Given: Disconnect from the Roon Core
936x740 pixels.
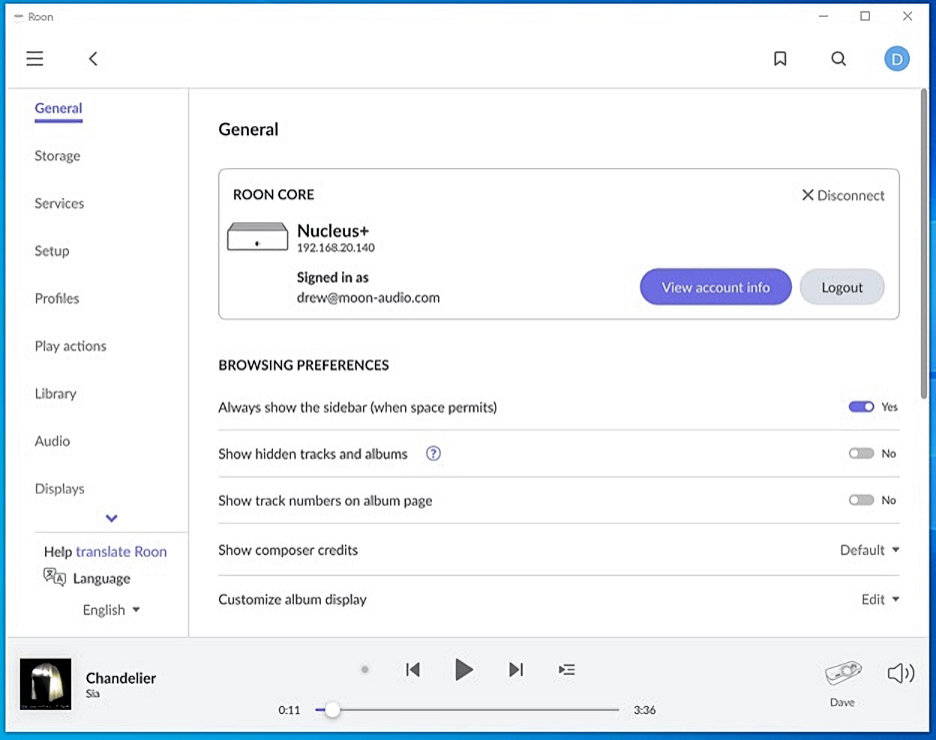Looking at the screenshot, I should 843,195.
